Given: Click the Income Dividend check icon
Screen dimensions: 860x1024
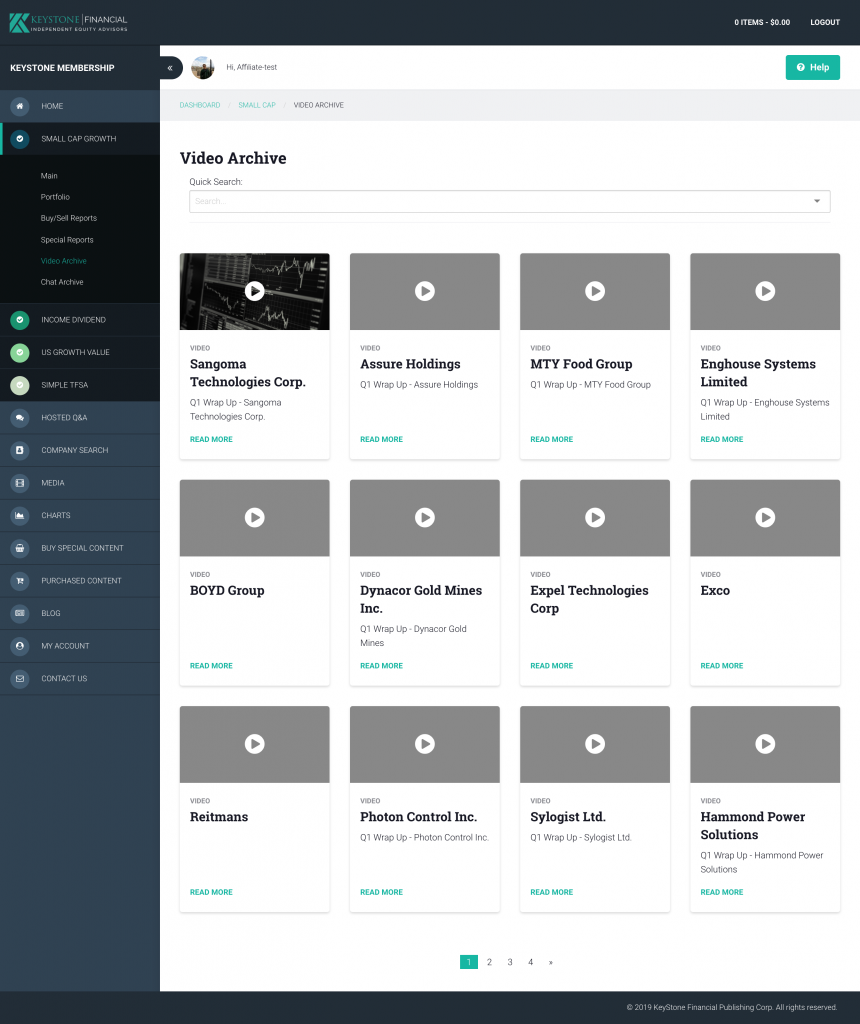Looking at the screenshot, I should [20, 320].
